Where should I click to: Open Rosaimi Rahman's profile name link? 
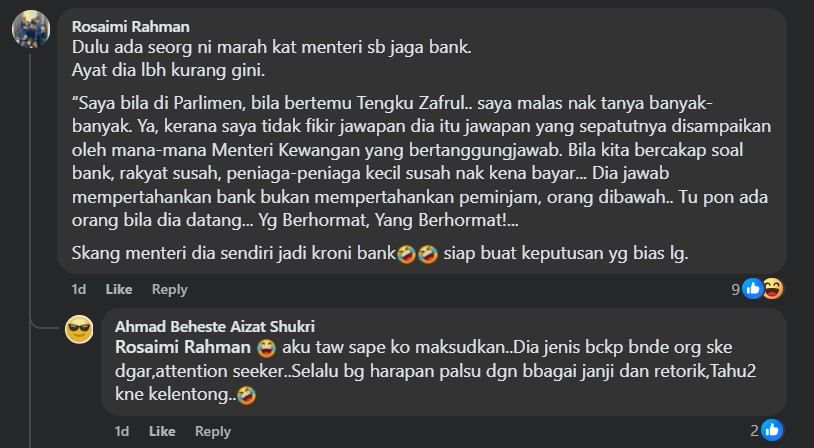(x=130, y=26)
